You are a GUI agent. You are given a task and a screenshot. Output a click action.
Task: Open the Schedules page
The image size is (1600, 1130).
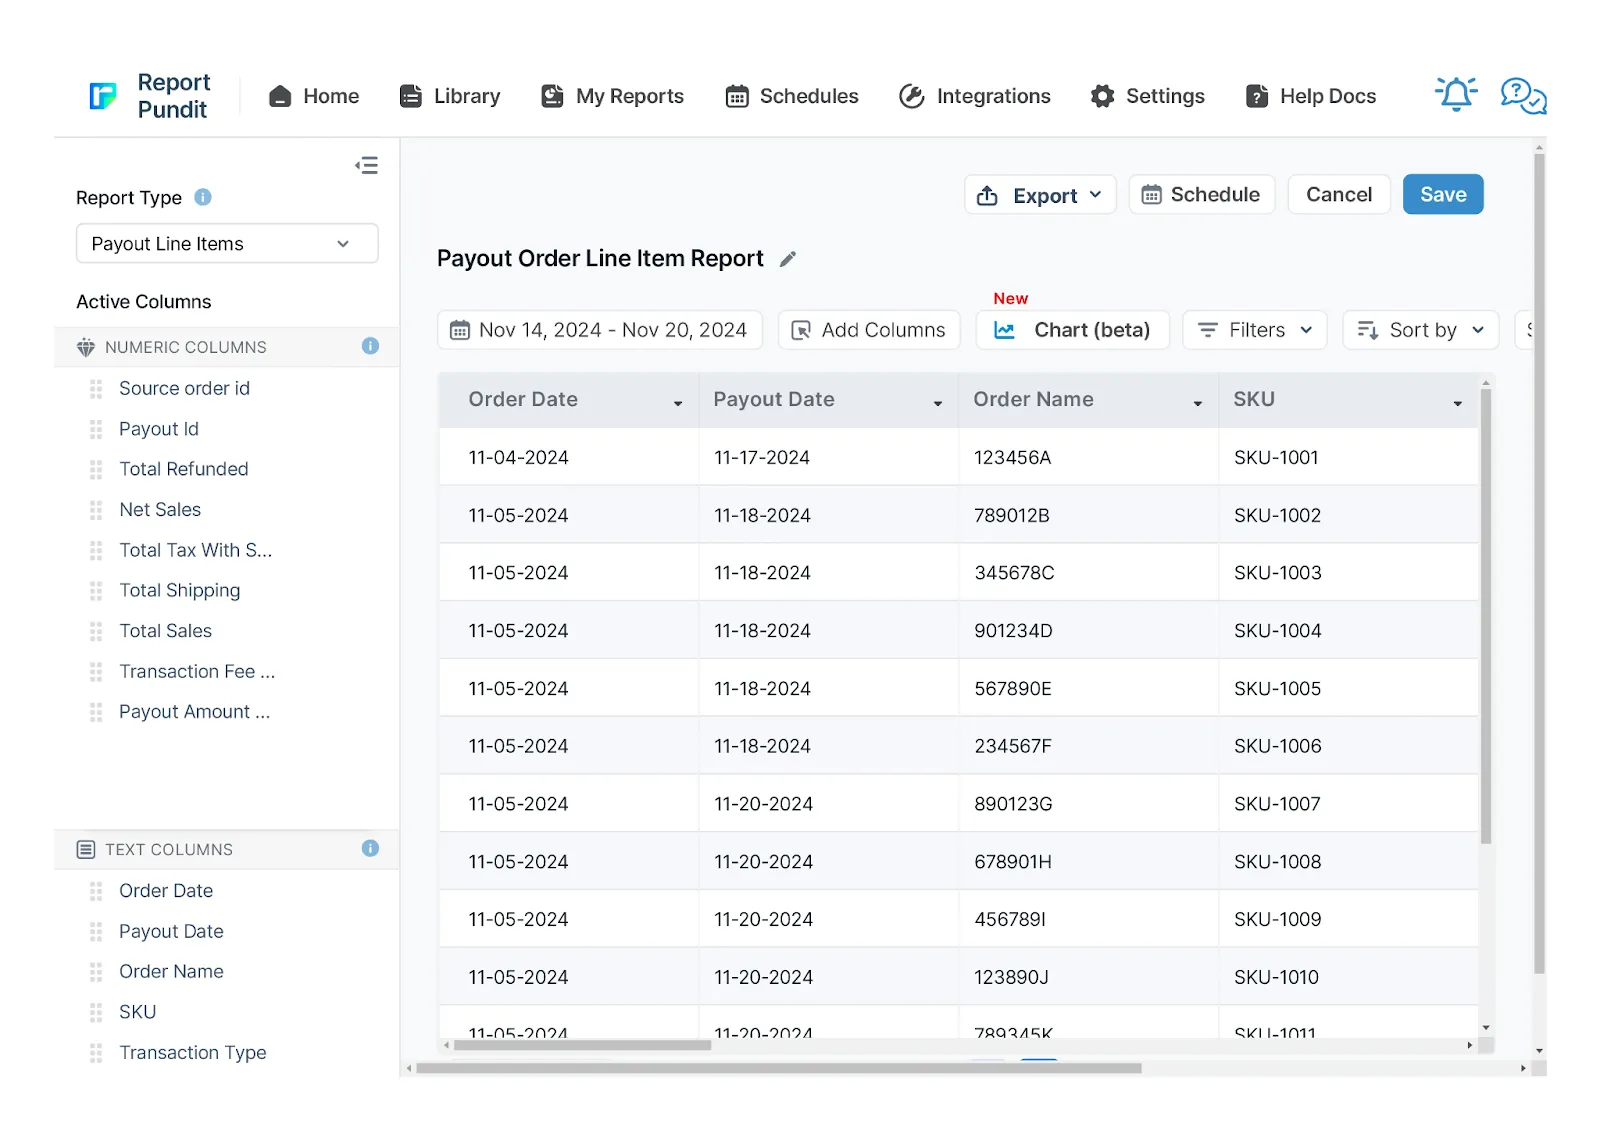coord(792,96)
